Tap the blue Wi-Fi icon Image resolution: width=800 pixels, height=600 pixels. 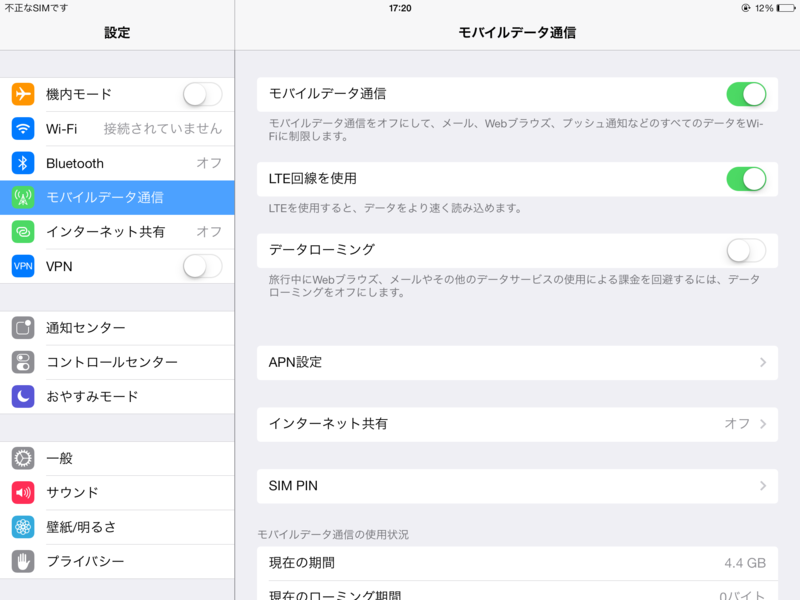23,129
